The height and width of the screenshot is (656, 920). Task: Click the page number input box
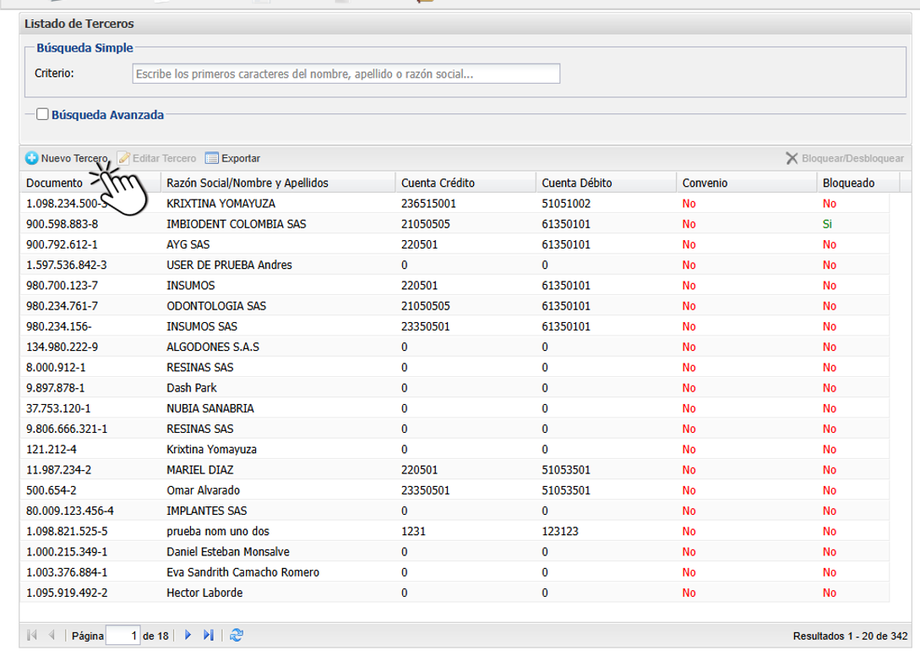(x=123, y=635)
